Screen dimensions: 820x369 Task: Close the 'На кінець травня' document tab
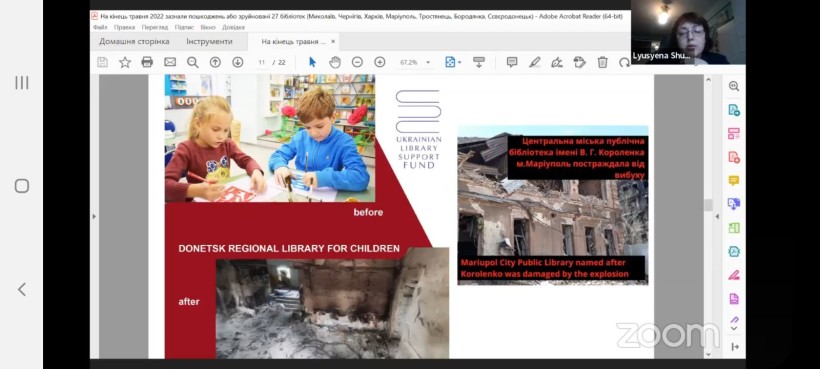click(333, 41)
